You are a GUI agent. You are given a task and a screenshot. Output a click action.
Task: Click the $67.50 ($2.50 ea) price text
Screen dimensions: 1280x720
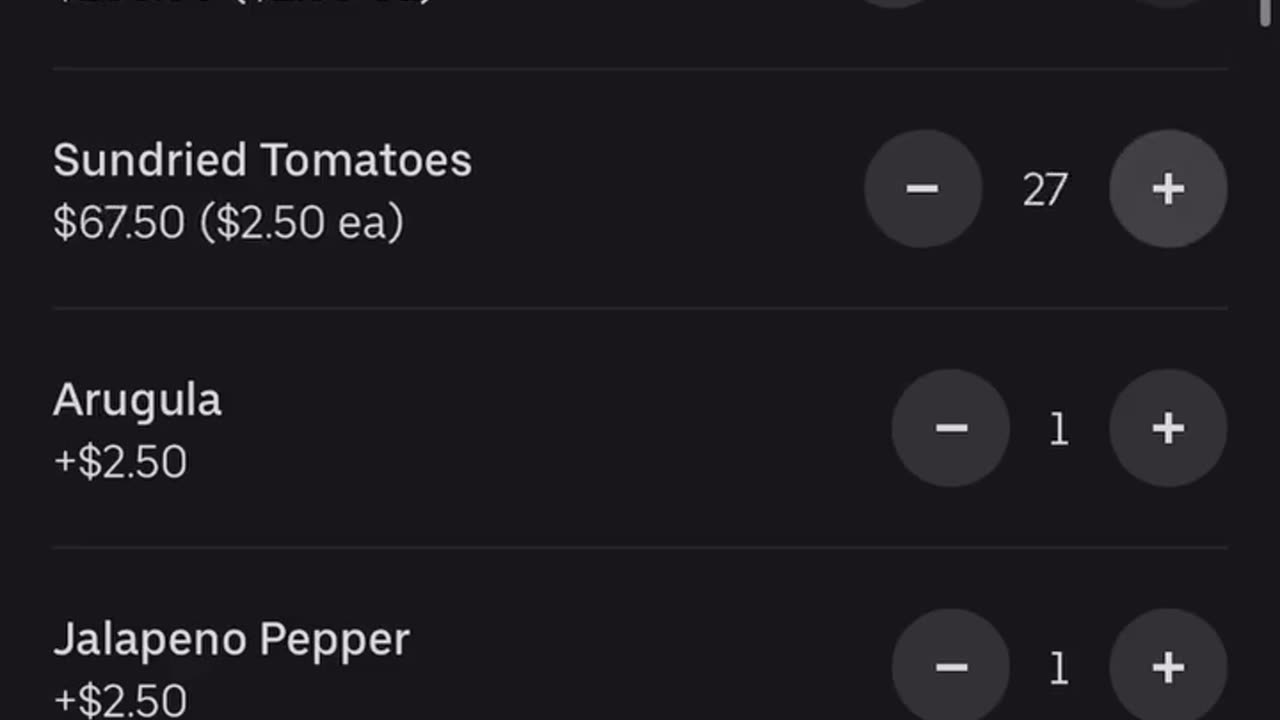point(228,222)
